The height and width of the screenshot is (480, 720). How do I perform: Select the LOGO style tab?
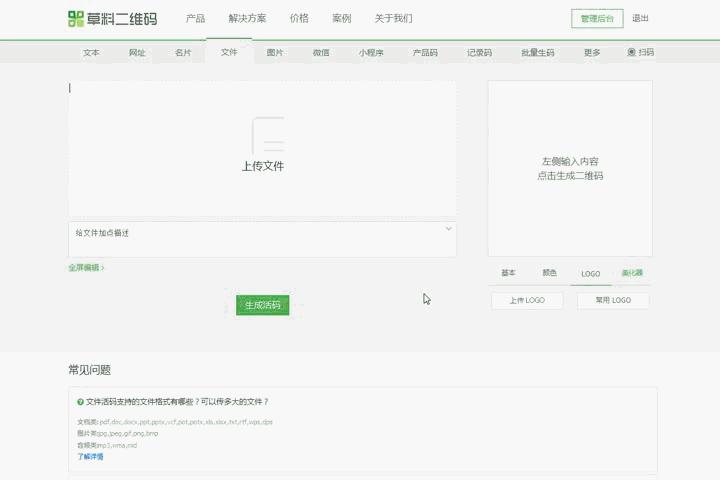591,274
